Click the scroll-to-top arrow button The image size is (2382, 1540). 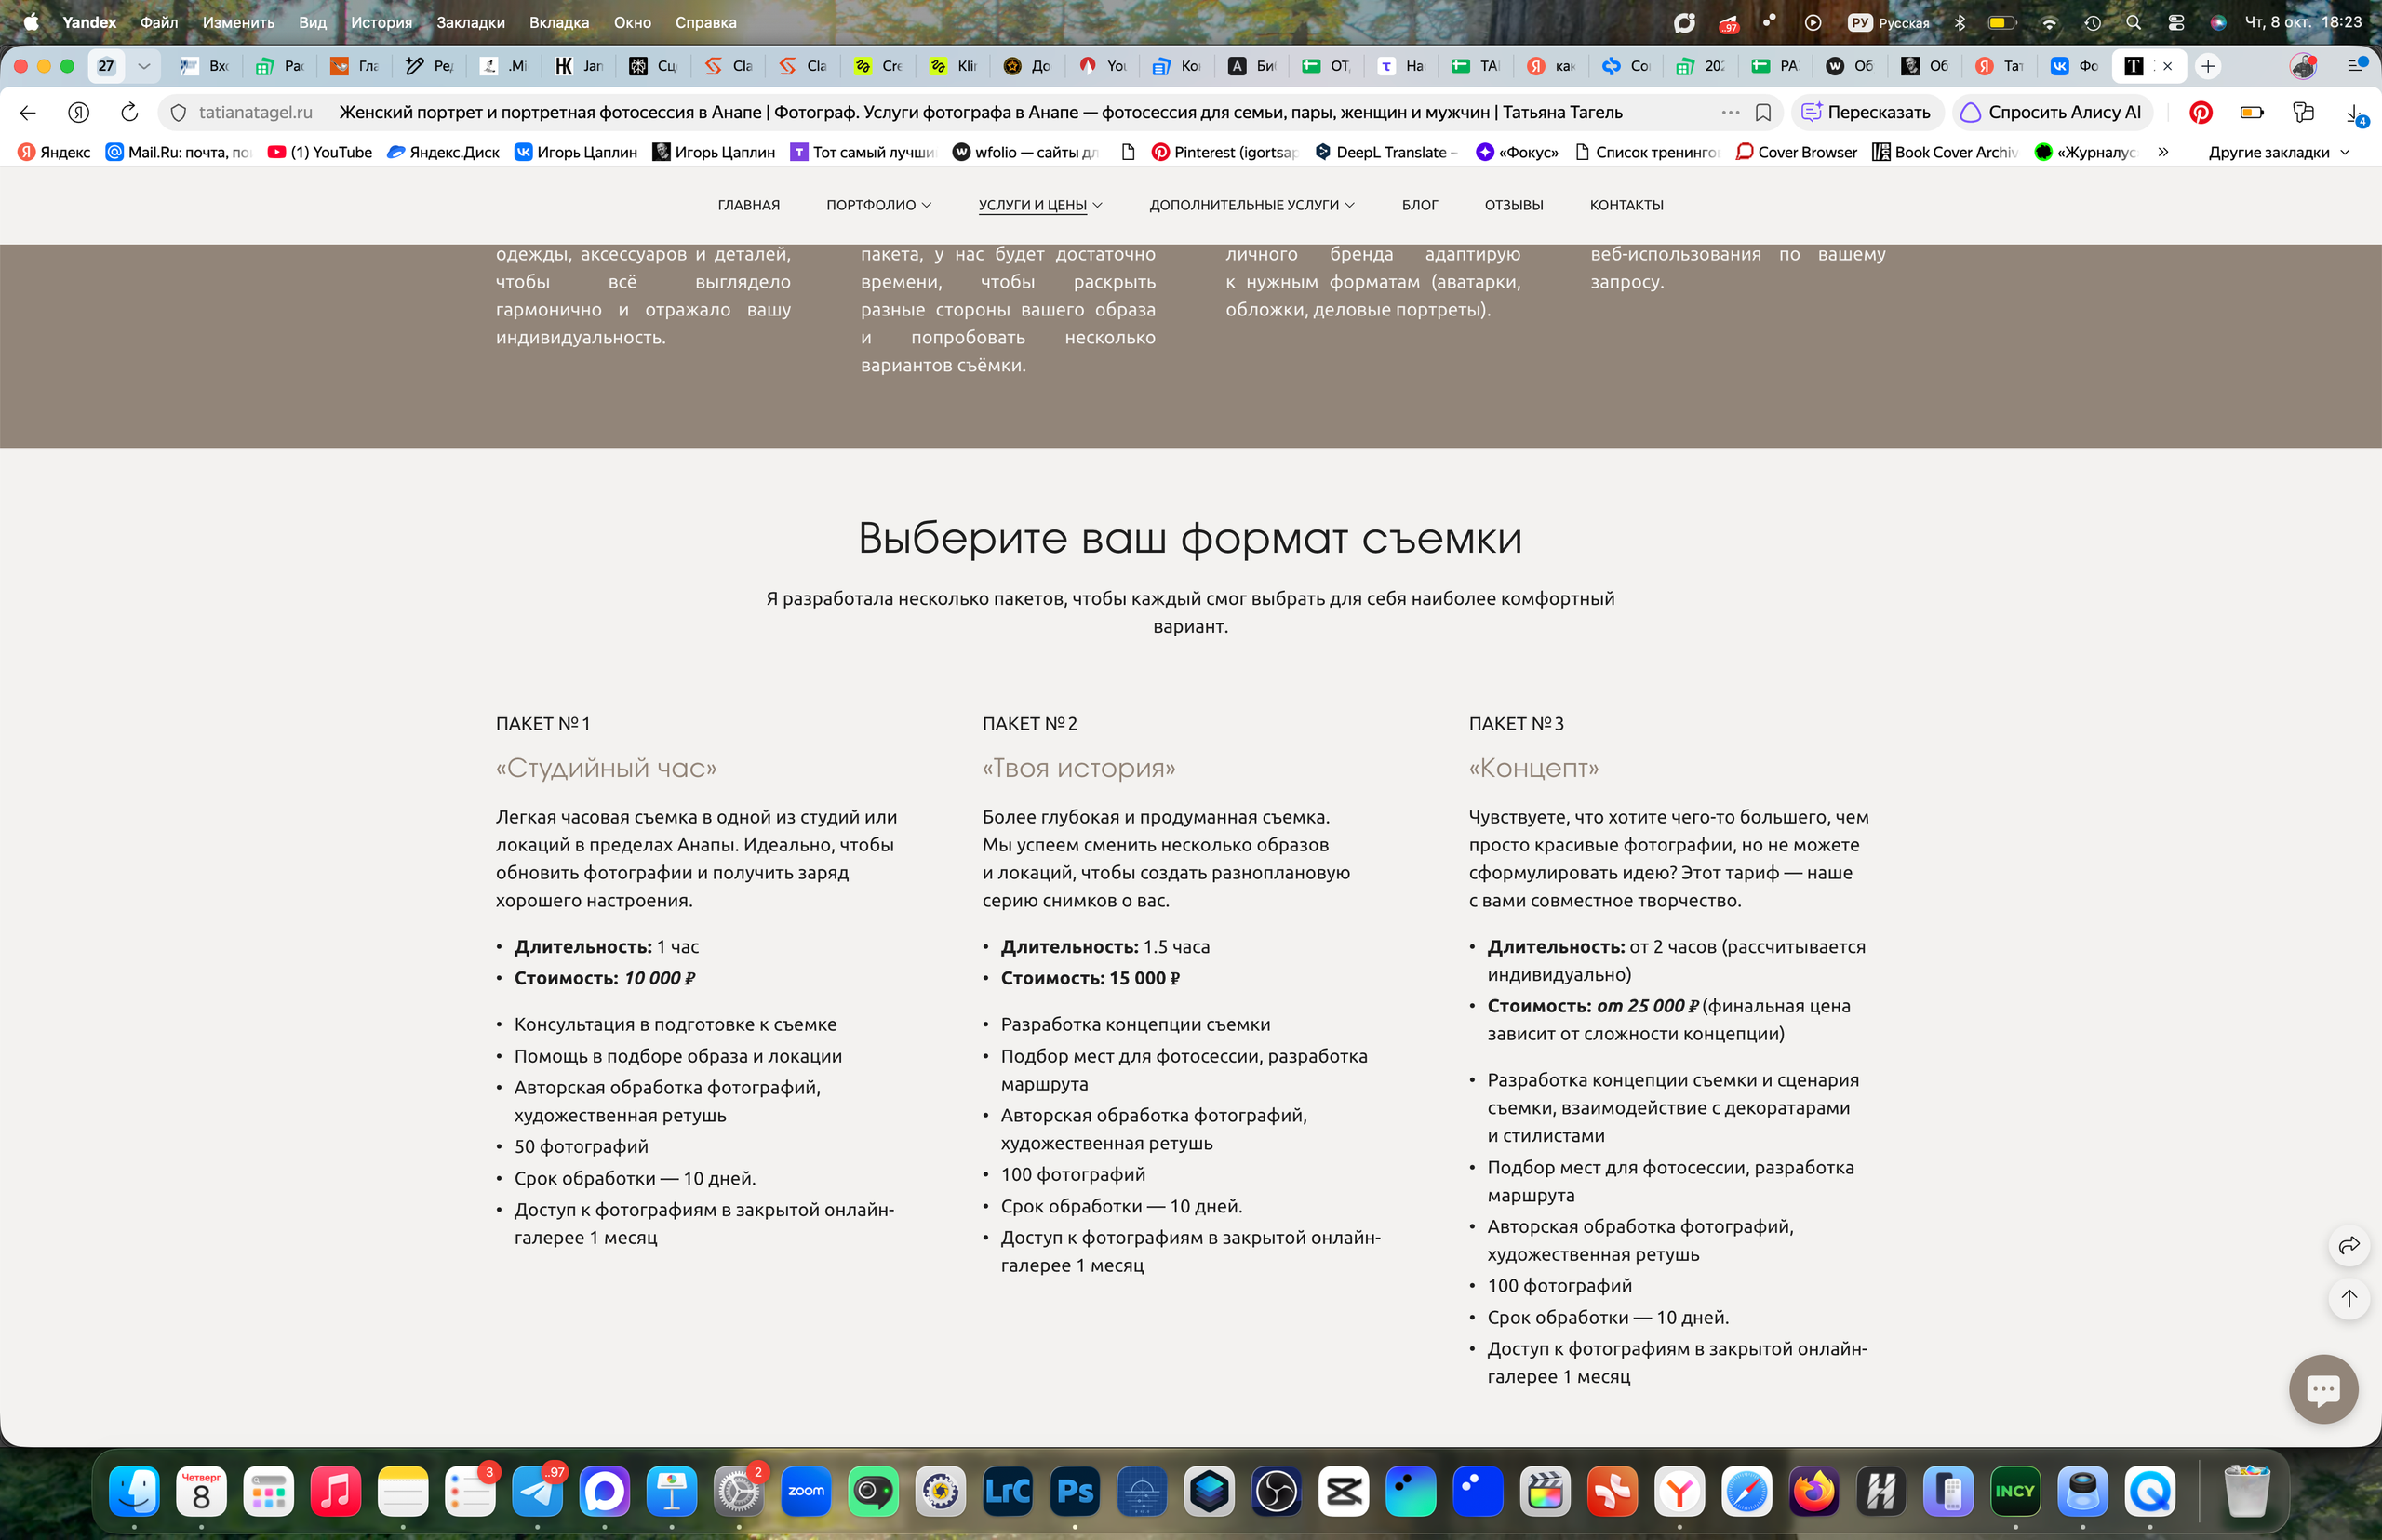[2348, 1298]
